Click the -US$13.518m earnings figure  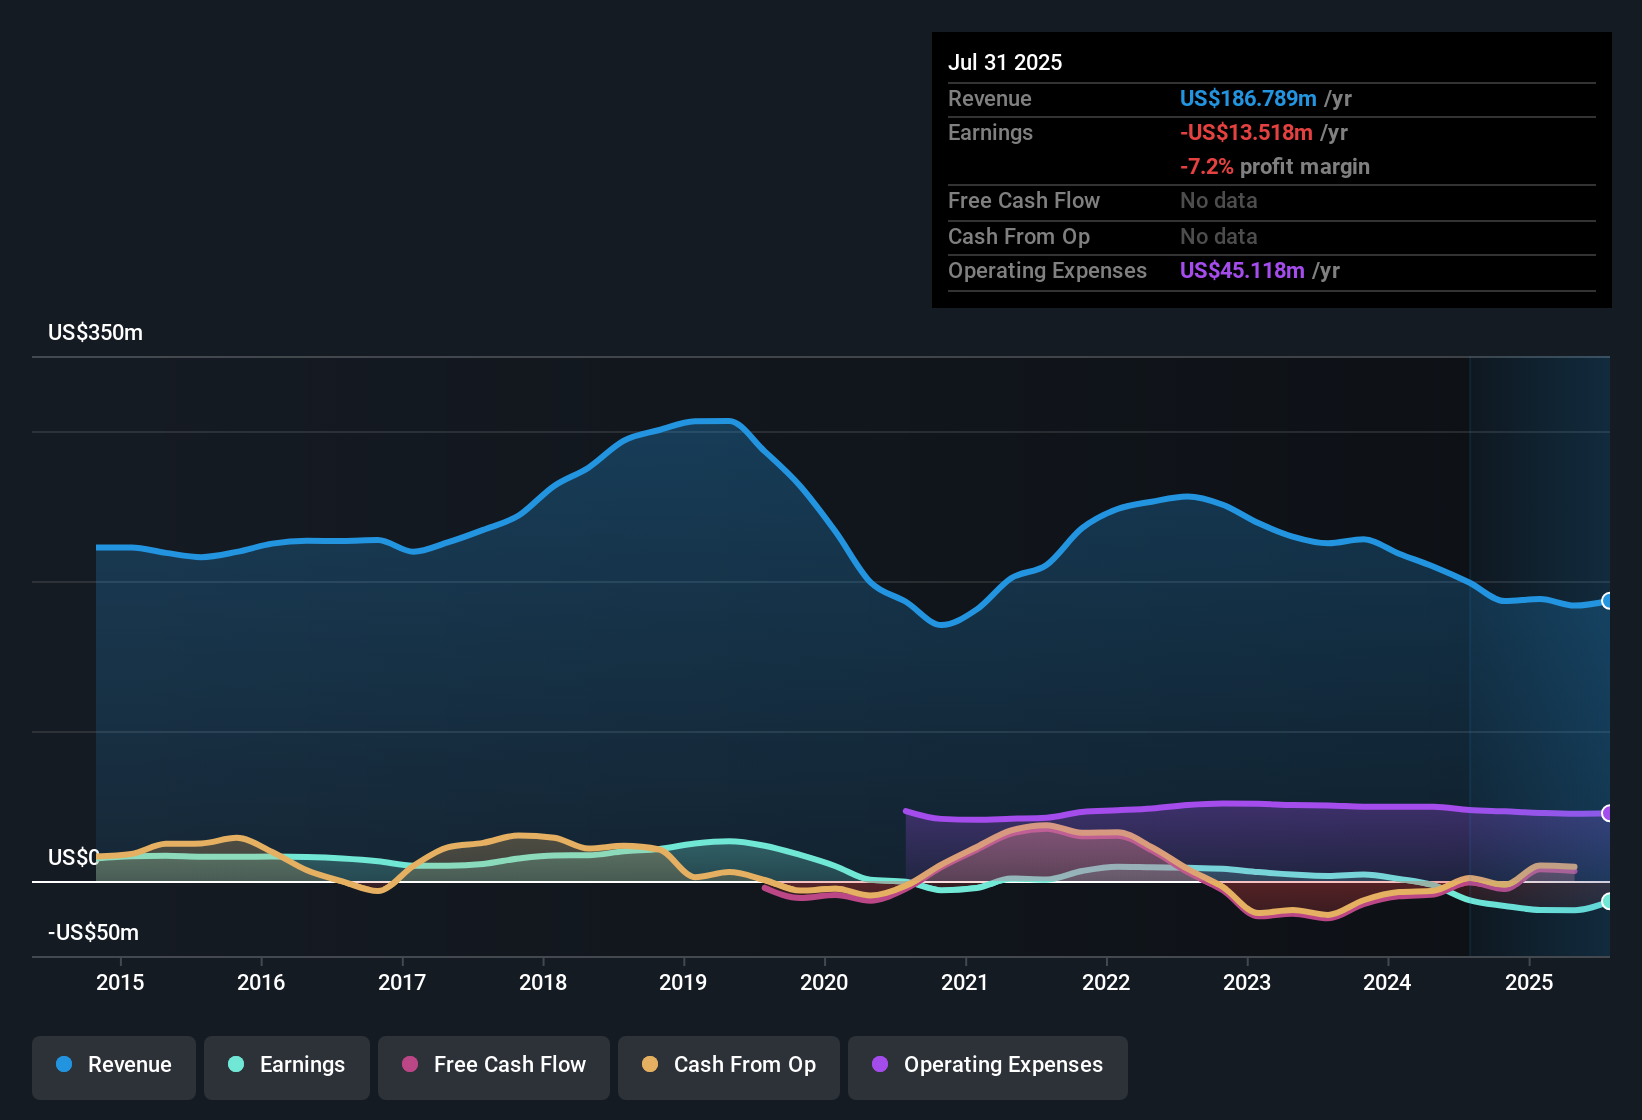(1245, 132)
